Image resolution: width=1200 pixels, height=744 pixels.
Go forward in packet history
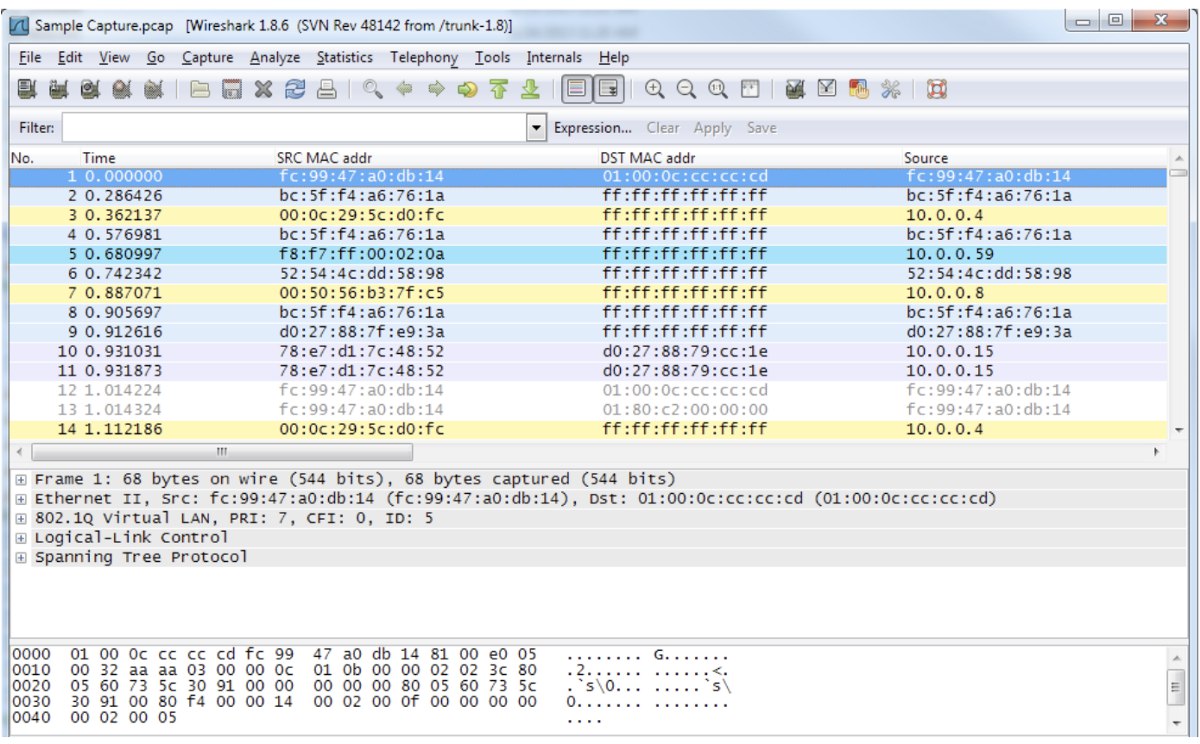tap(436, 90)
